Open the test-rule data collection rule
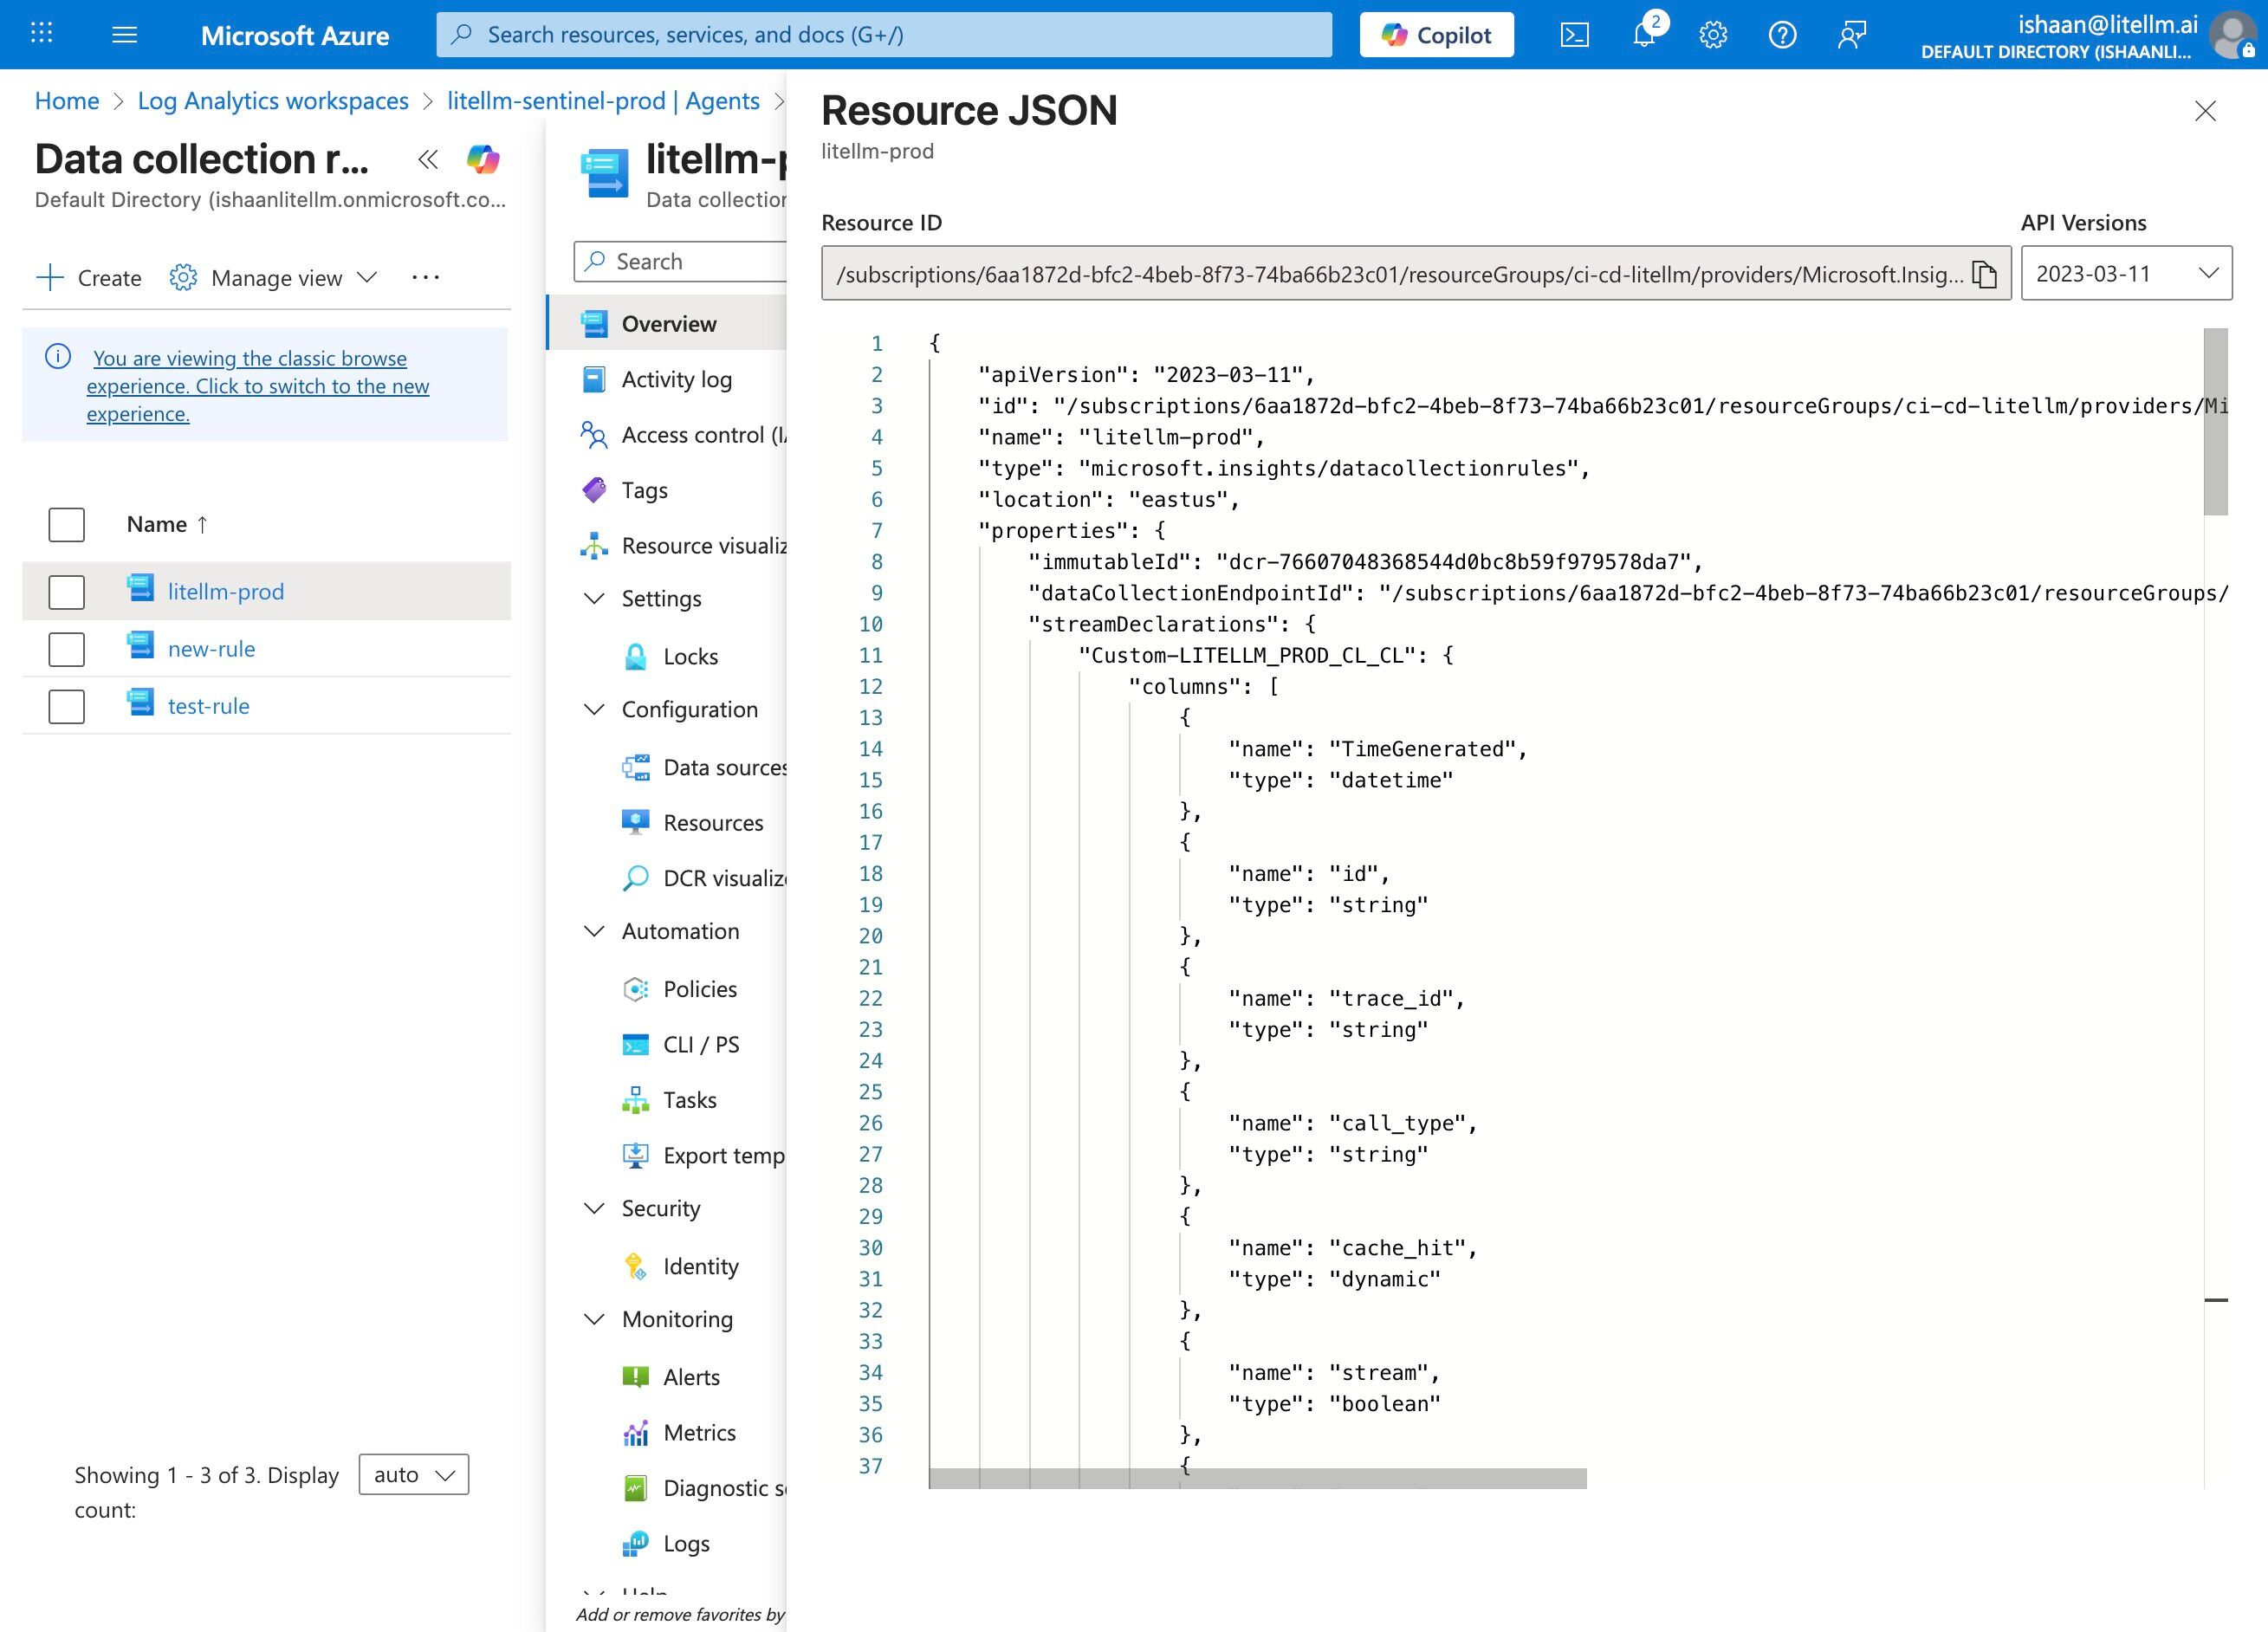This screenshot has width=2268, height=1632. (x=209, y=706)
